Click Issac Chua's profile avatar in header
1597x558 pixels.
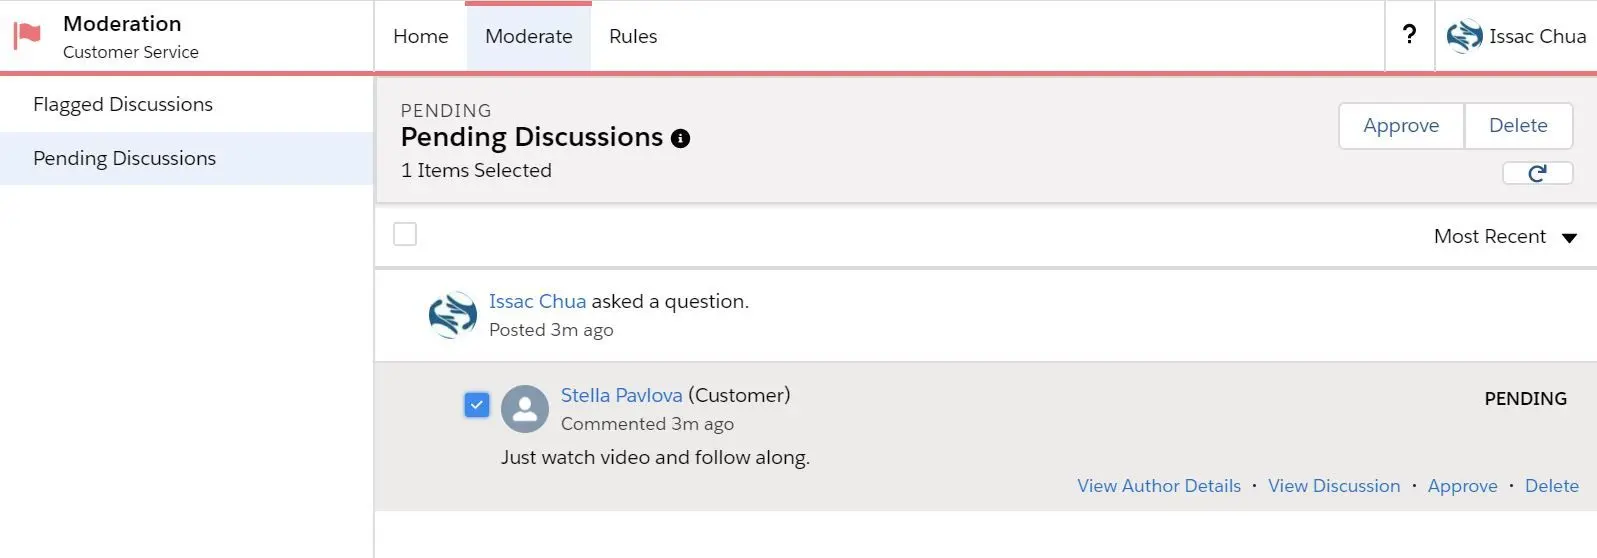click(1464, 36)
